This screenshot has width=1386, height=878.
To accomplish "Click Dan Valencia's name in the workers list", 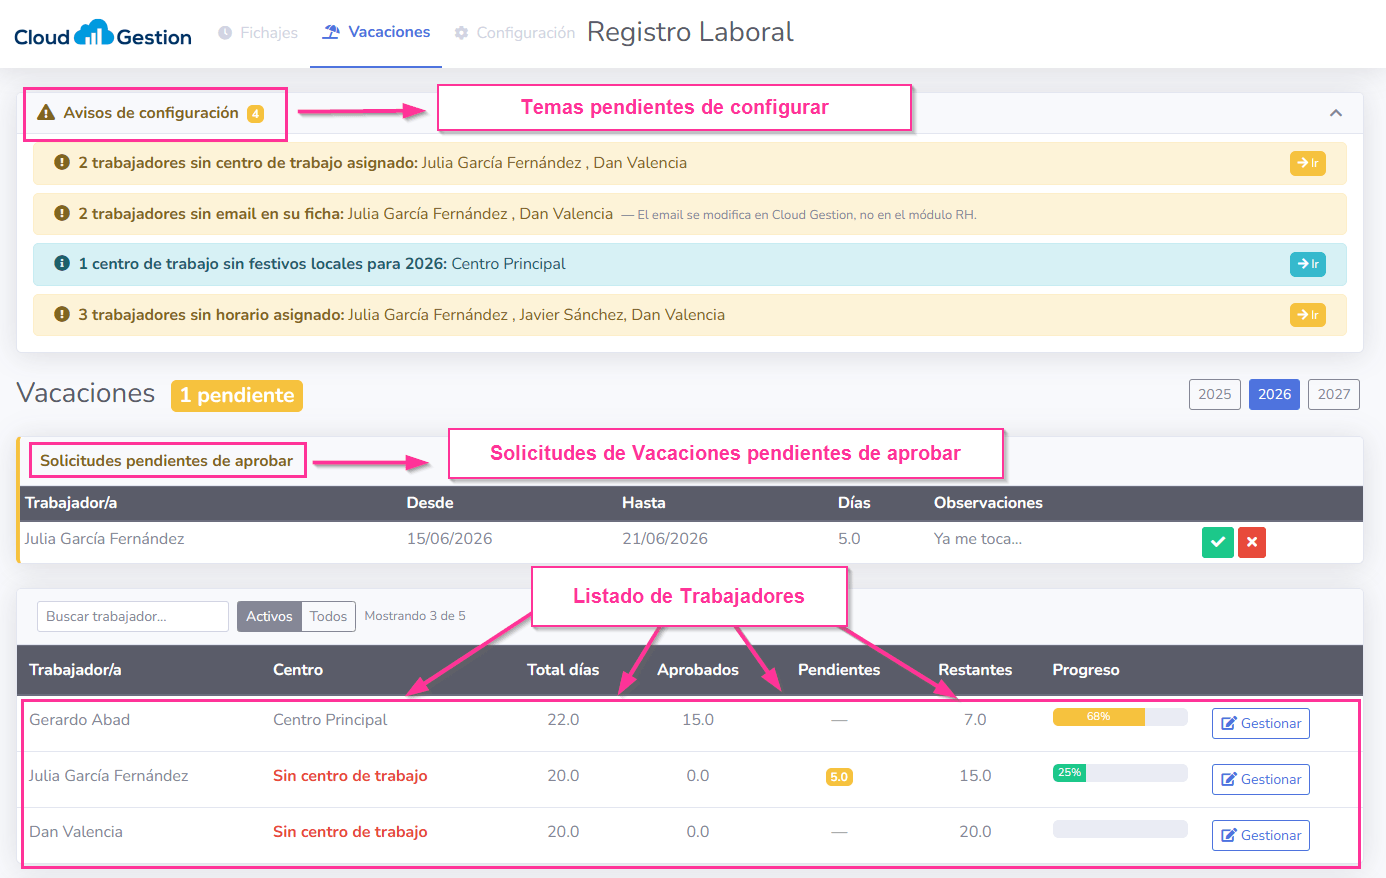I will click(76, 832).
